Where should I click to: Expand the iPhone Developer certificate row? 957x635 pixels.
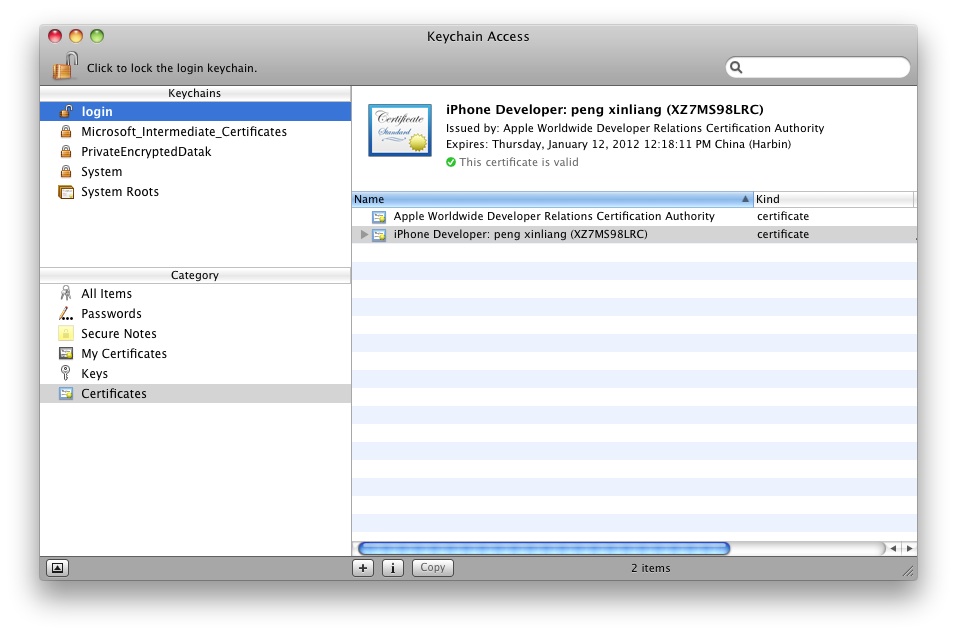[x=364, y=234]
